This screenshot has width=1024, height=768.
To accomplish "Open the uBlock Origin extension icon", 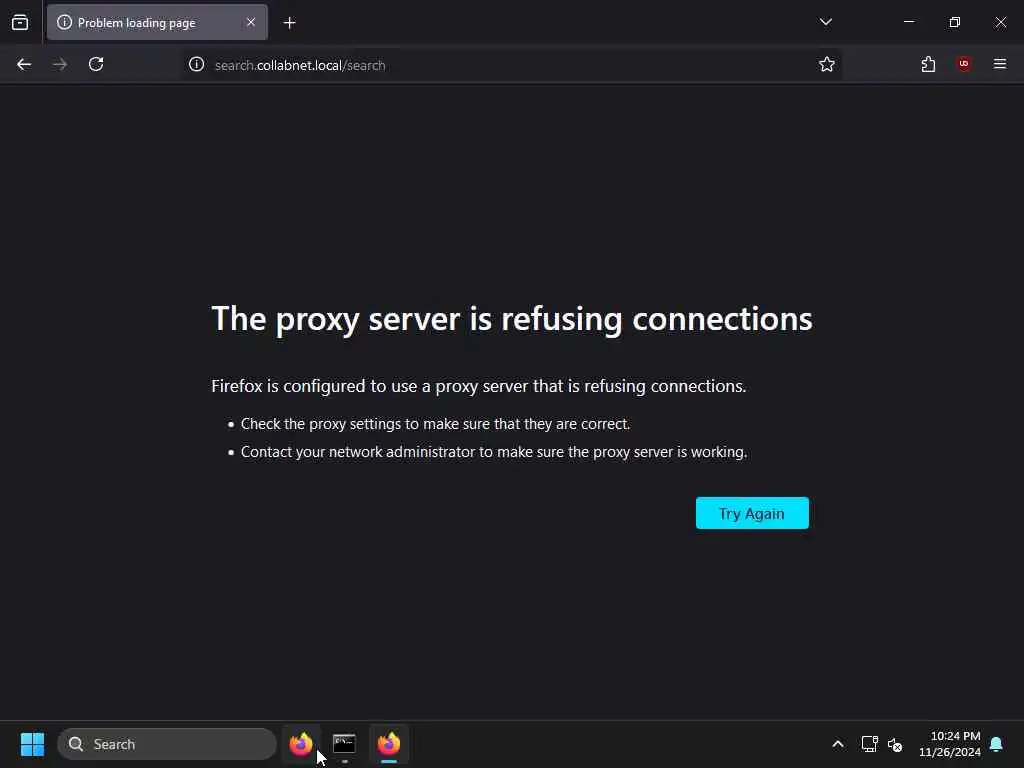I will coord(964,64).
